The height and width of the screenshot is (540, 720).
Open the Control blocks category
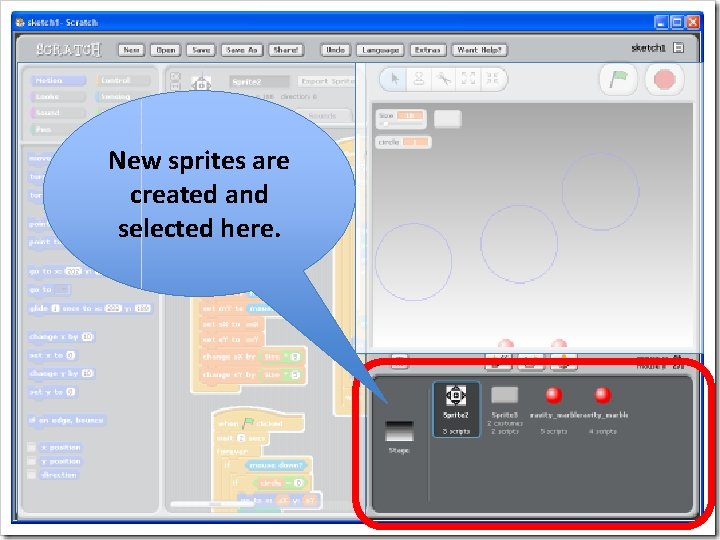(123, 81)
